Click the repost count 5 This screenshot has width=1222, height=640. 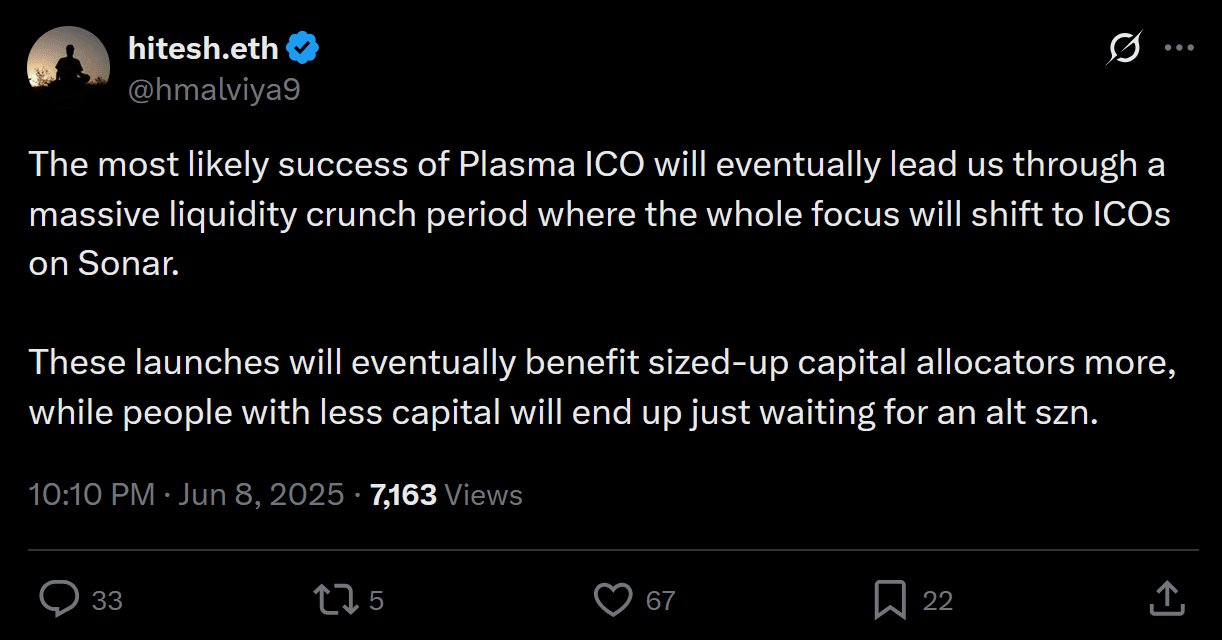tap(377, 601)
